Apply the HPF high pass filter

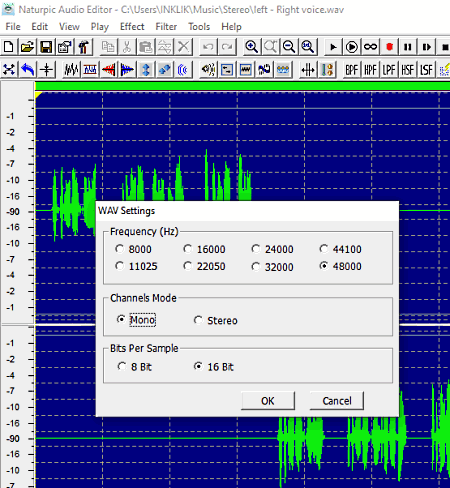click(x=370, y=70)
